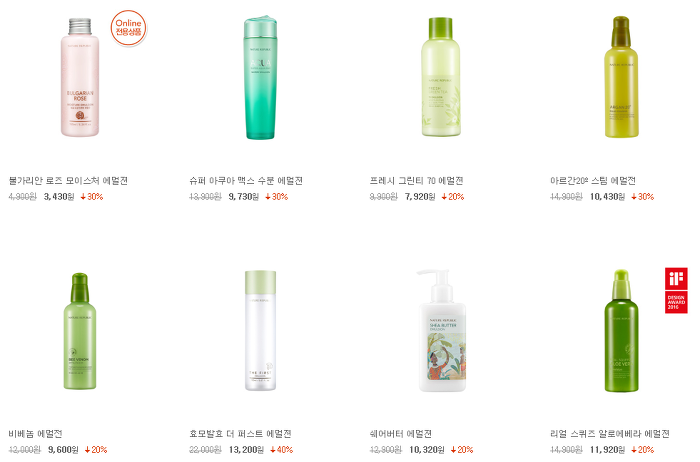The height and width of the screenshot is (462, 700).
Task: Select the Shea Butter pump bottle image
Action: pyautogui.click(x=442, y=330)
